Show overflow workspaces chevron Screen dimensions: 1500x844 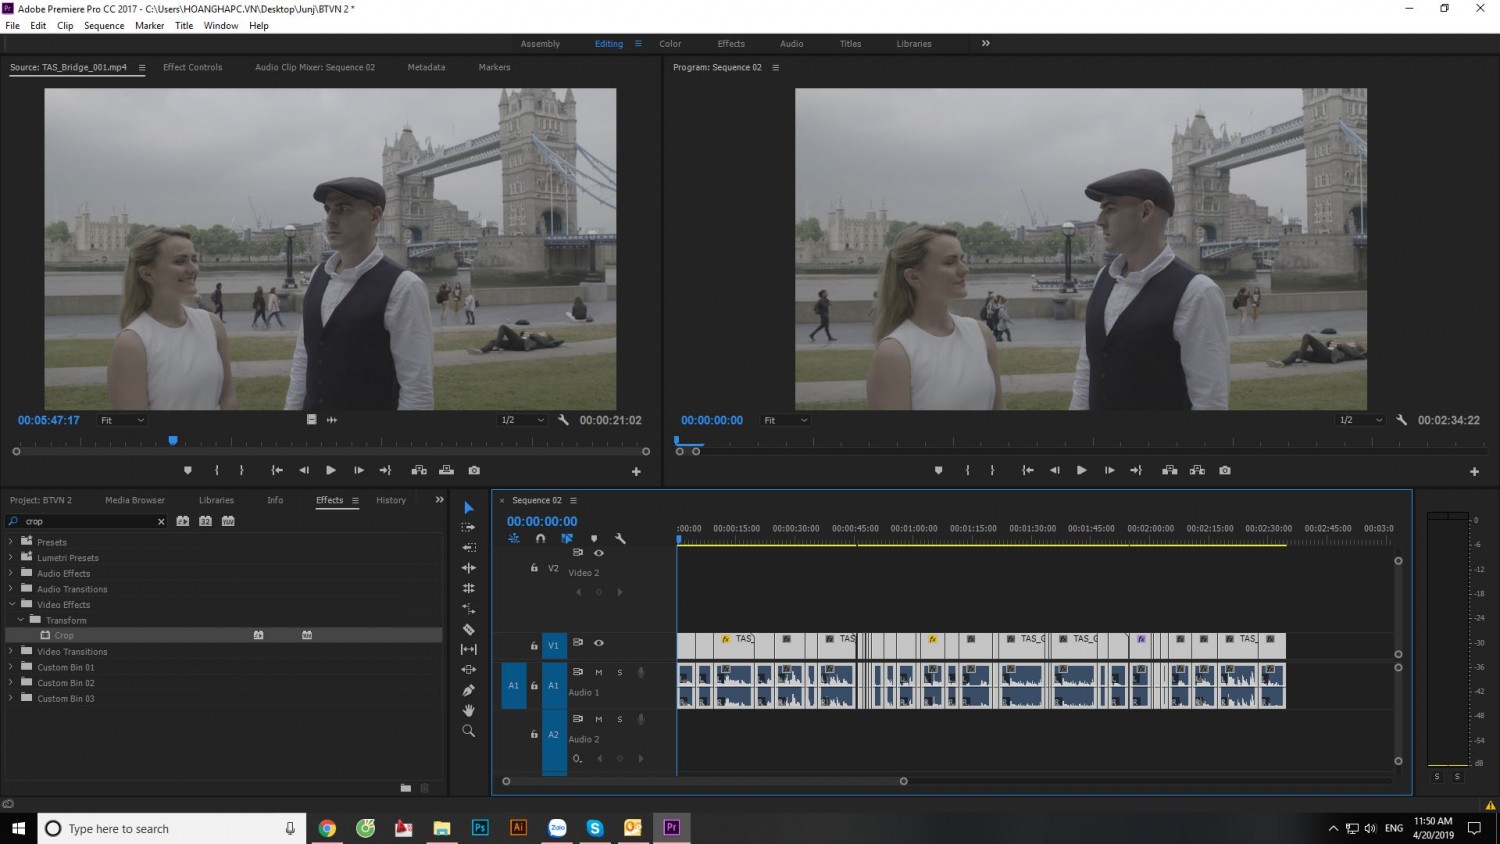click(985, 43)
